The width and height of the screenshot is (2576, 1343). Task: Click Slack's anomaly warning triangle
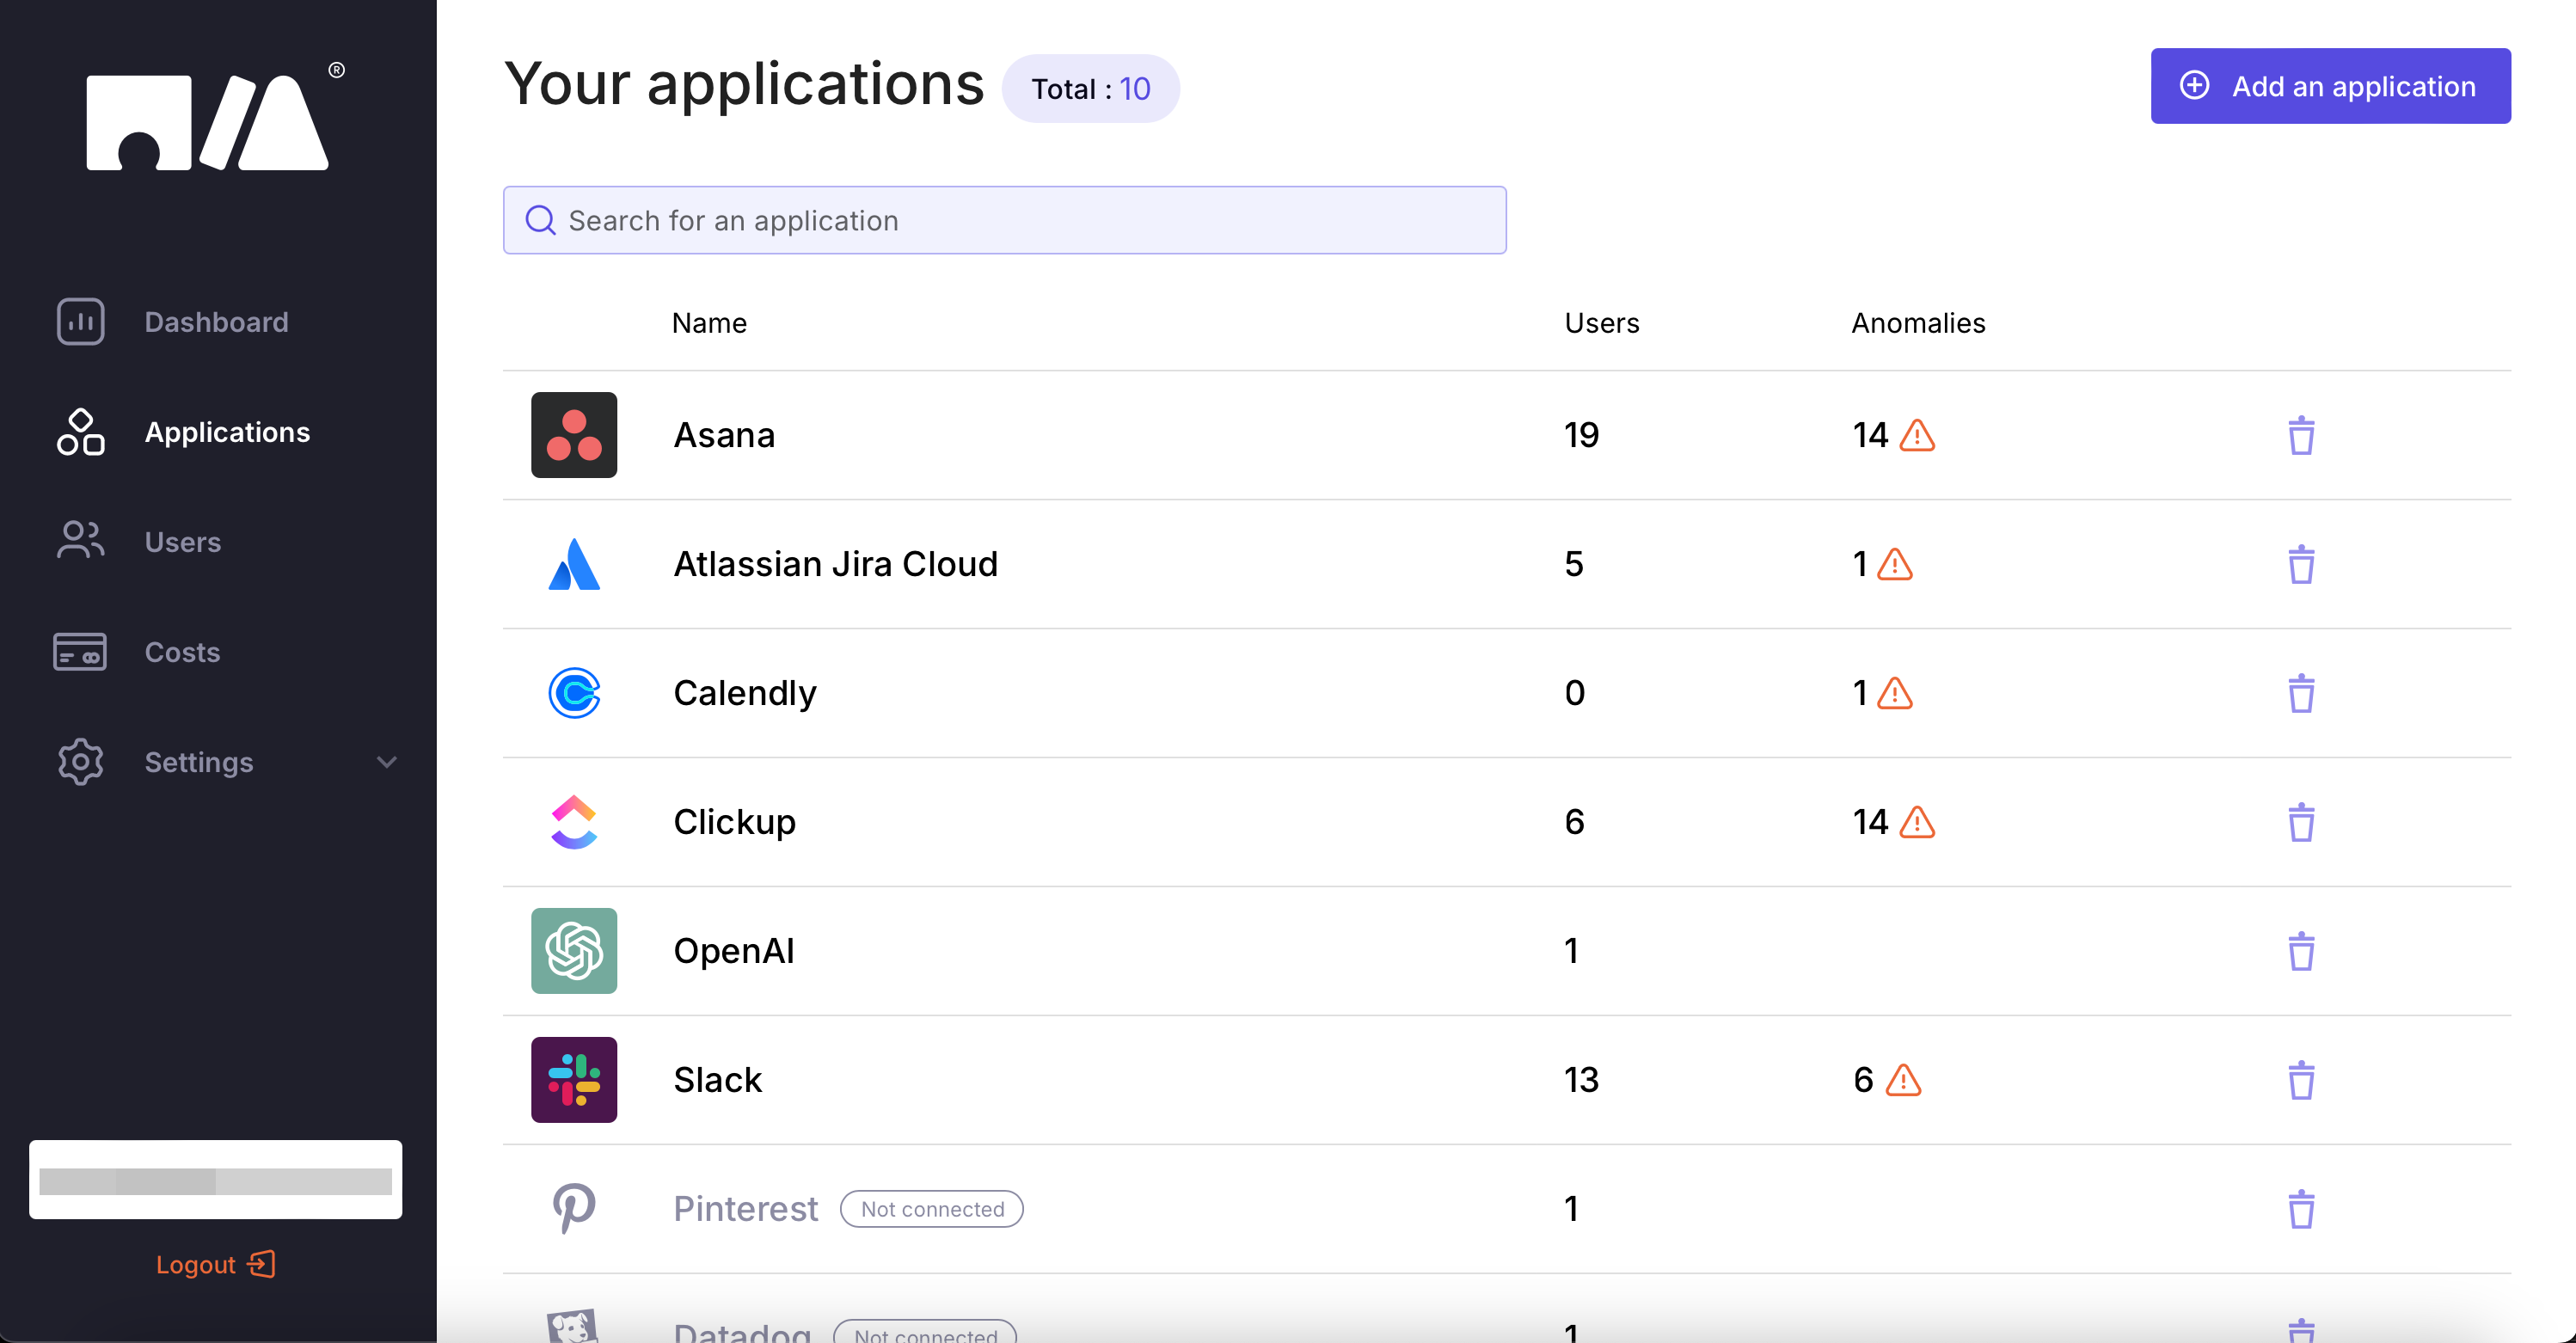click(x=1903, y=1080)
